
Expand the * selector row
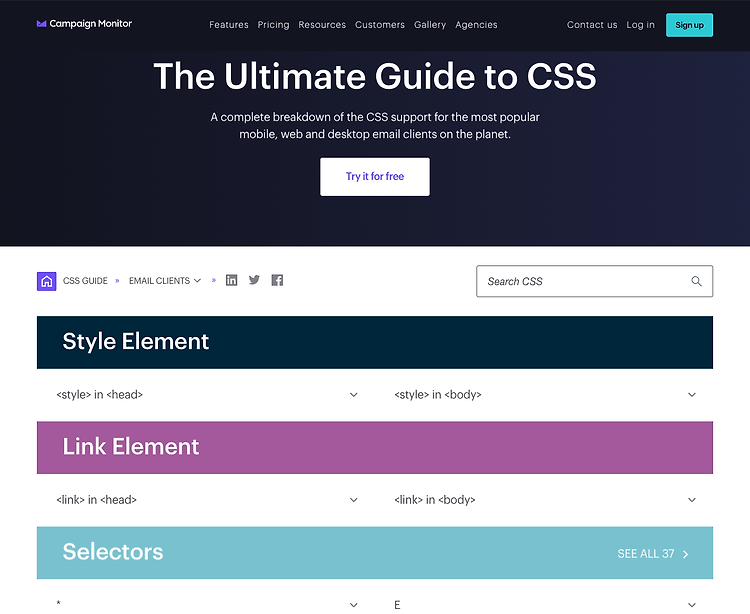(207, 604)
